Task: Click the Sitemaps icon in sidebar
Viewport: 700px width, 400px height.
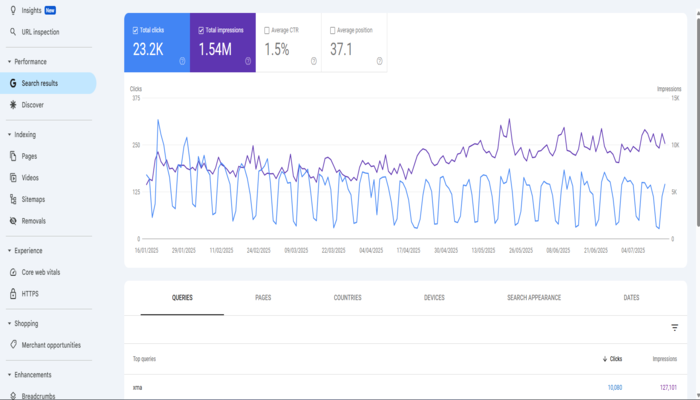Action: click(x=12, y=200)
